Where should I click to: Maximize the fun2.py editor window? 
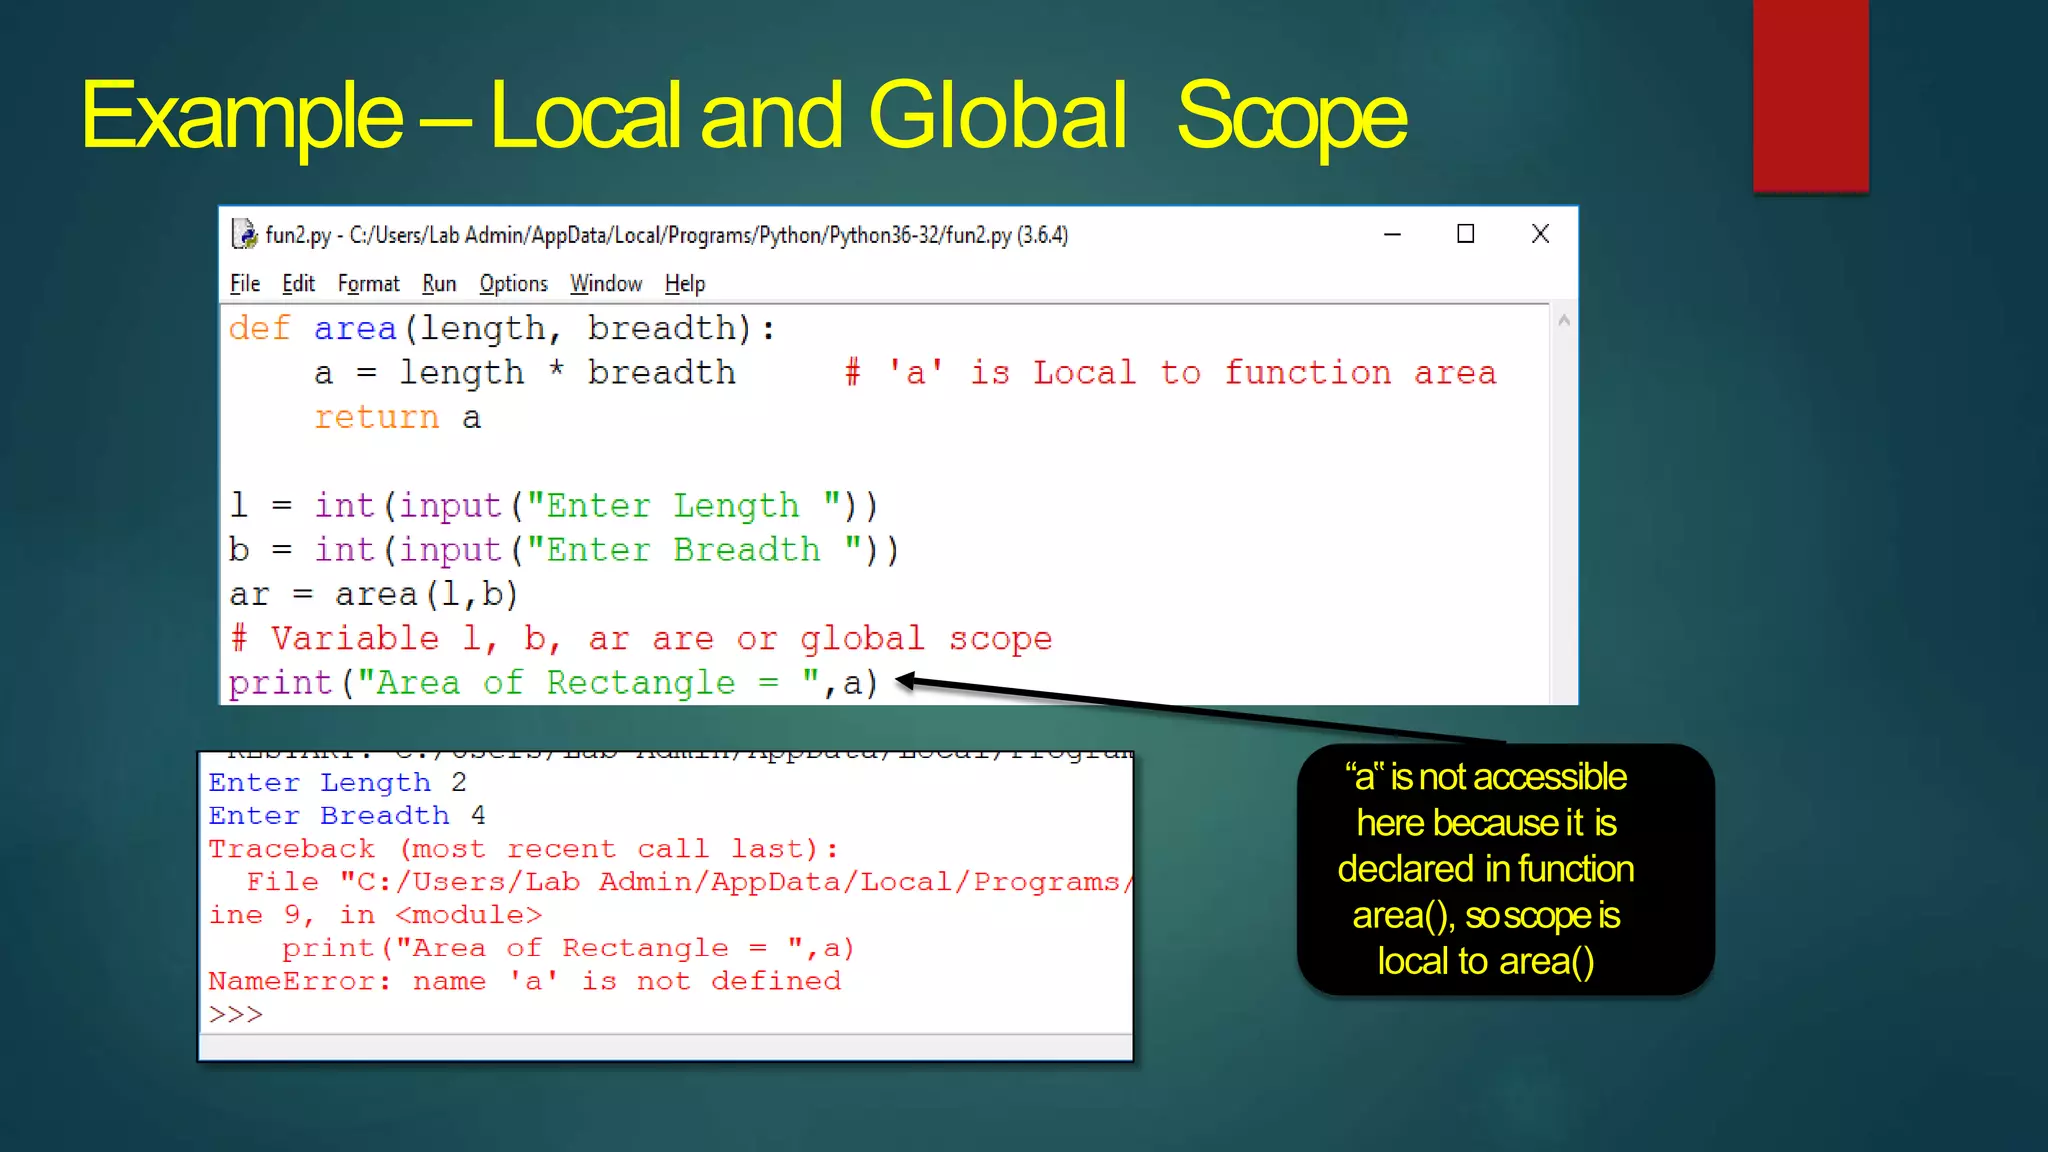(x=1466, y=234)
